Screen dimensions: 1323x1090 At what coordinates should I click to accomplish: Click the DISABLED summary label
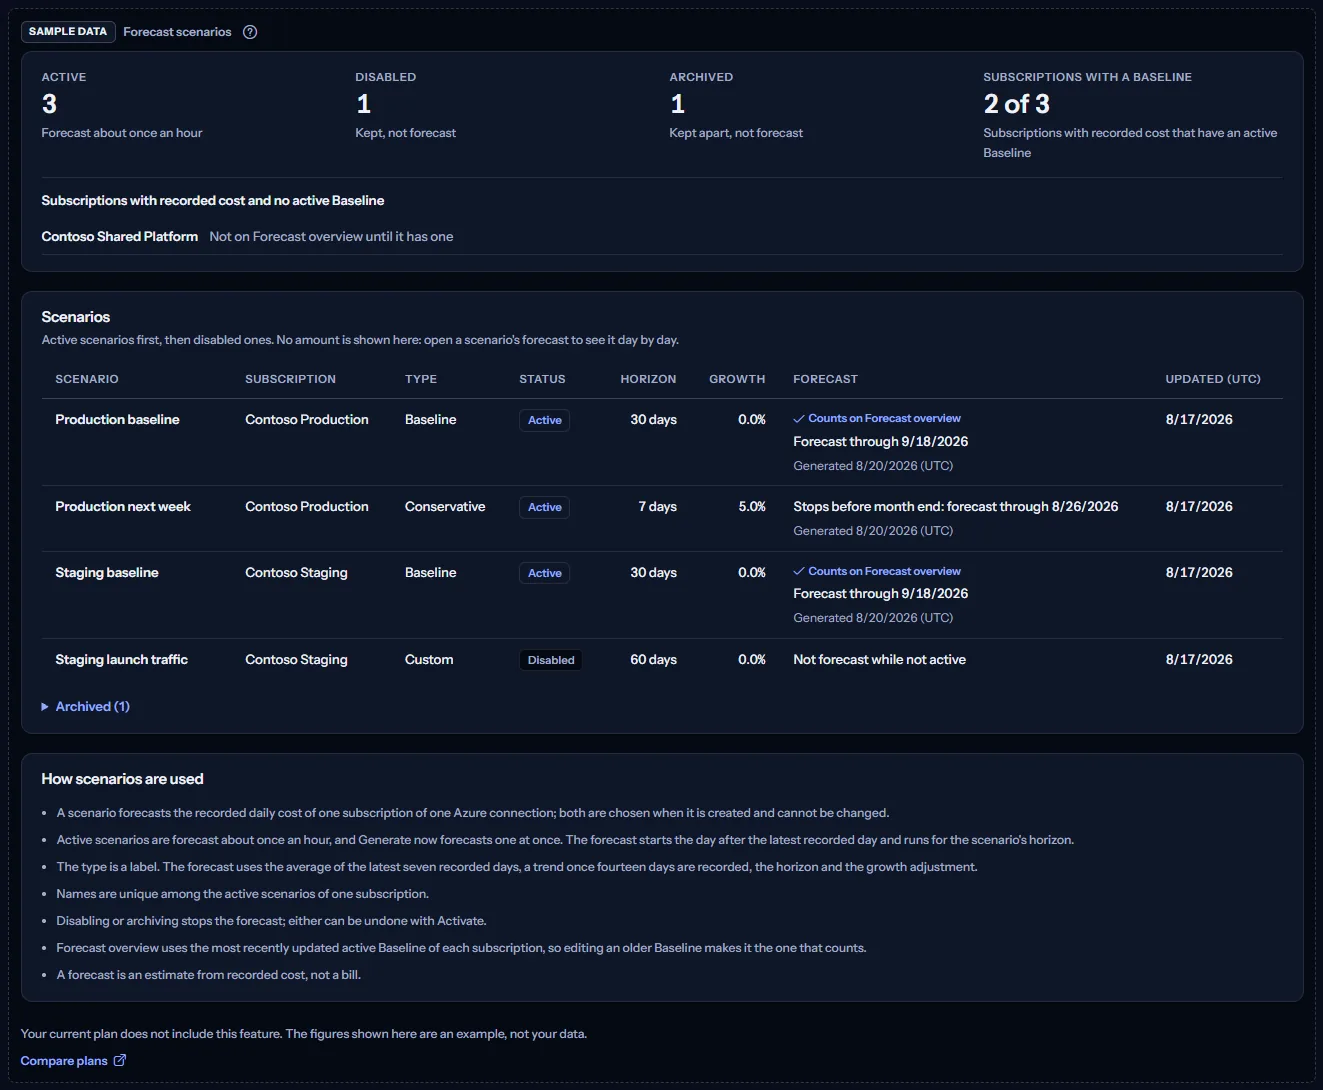(385, 77)
